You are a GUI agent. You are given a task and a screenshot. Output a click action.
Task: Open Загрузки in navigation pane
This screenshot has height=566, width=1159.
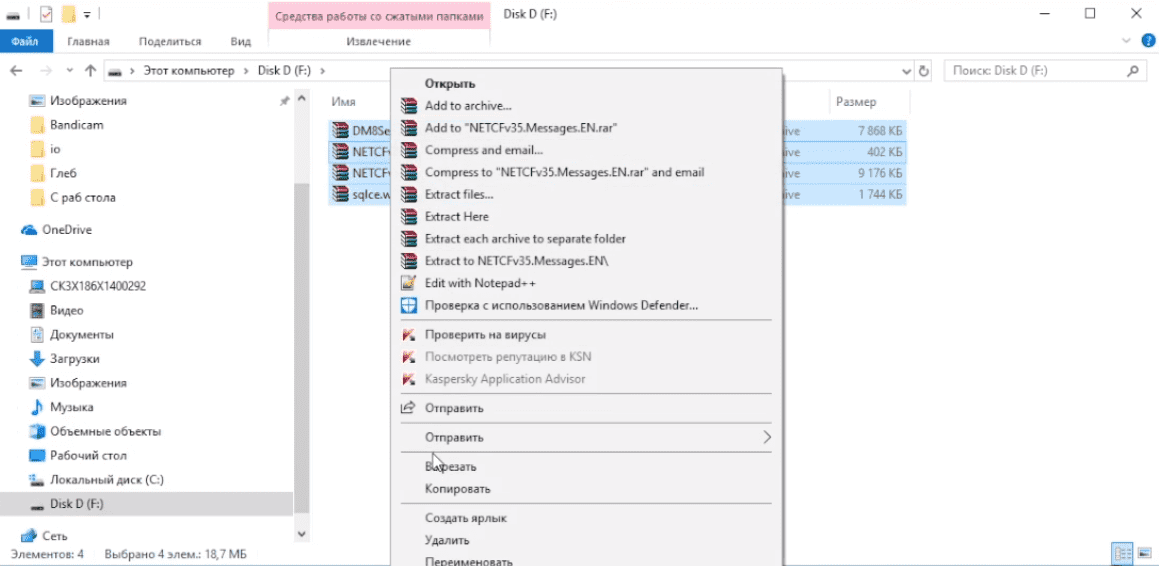[75, 358]
